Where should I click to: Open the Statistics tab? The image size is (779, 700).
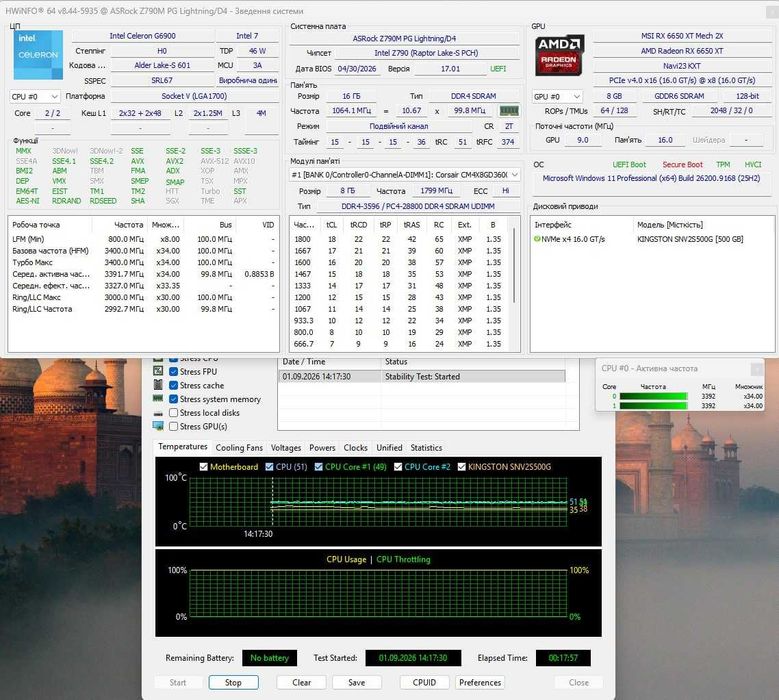click(x=426, y=448)
